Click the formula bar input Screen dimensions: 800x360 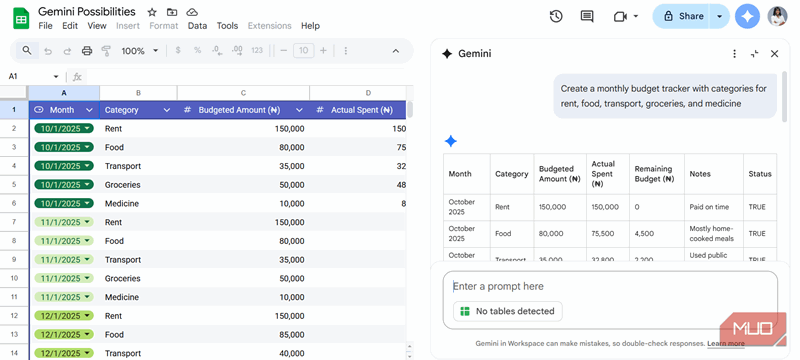245,76
